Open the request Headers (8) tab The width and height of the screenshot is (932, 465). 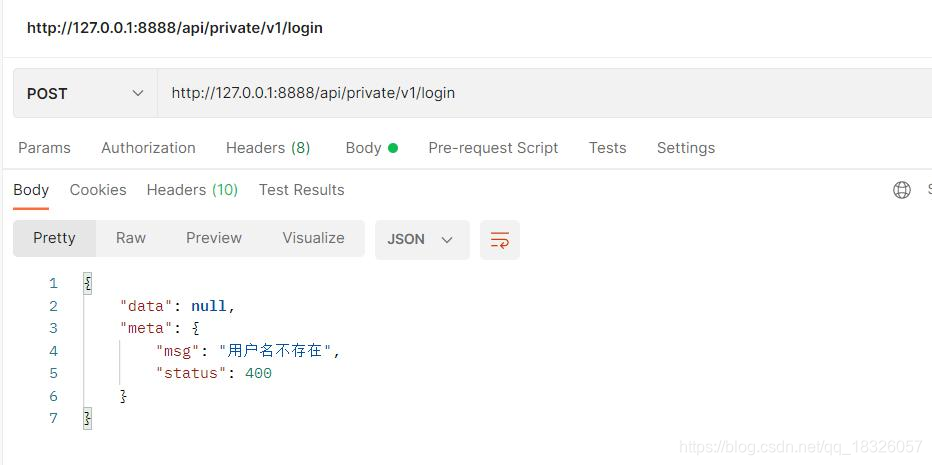tap(268, 148)
